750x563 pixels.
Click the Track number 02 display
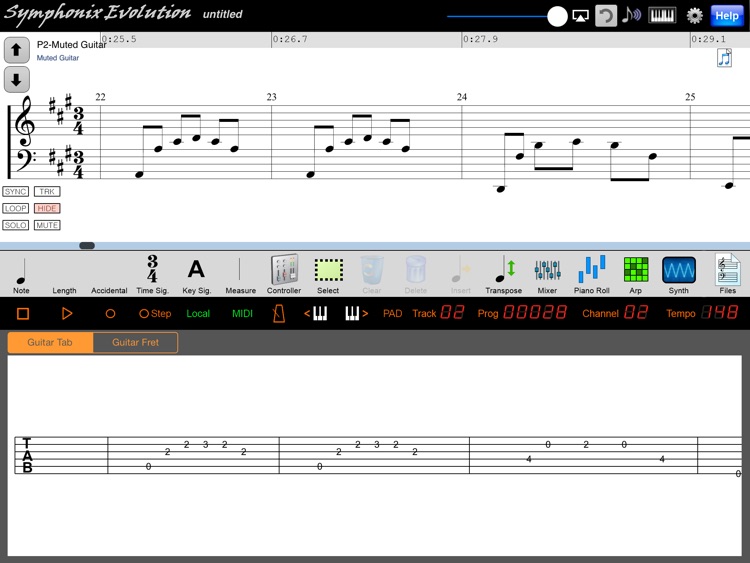pos(452,313)
